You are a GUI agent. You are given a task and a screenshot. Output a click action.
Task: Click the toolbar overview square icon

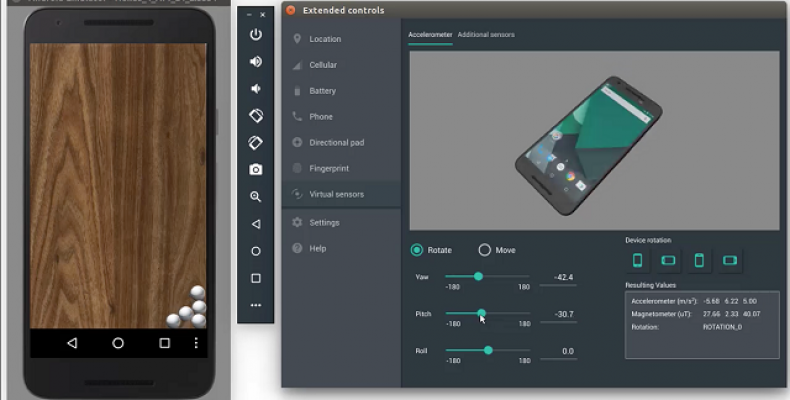[x=256, y=278]
